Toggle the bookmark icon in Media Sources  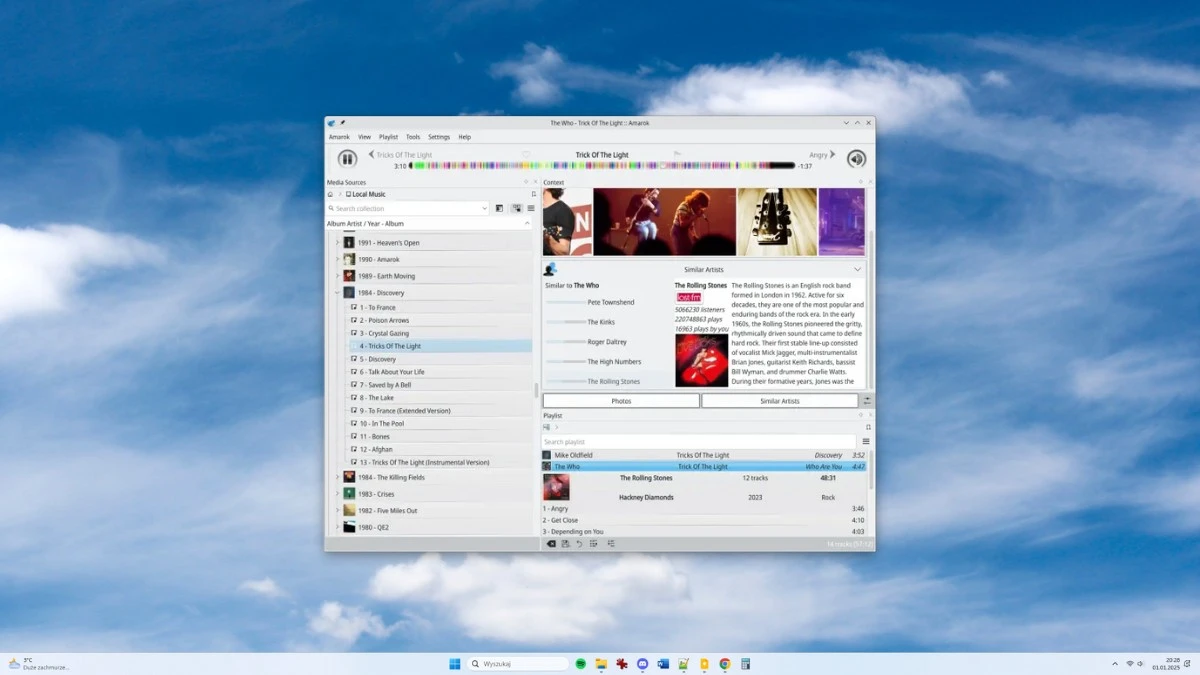point(533,194)
